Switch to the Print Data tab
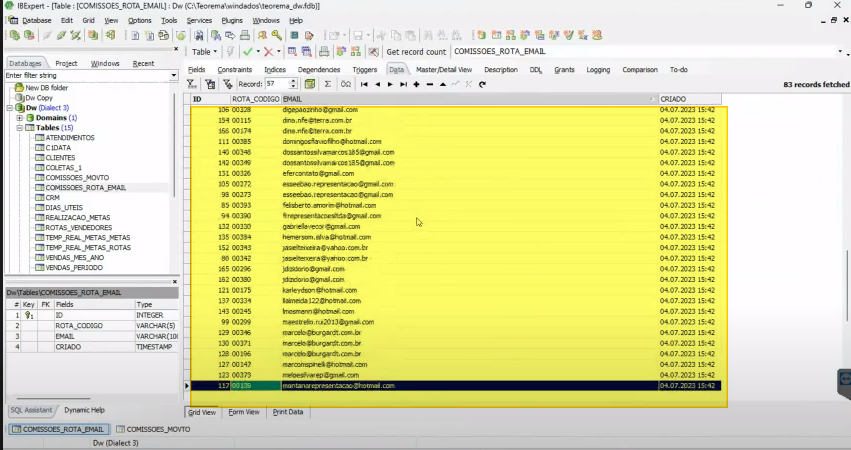 click(288, 412)
